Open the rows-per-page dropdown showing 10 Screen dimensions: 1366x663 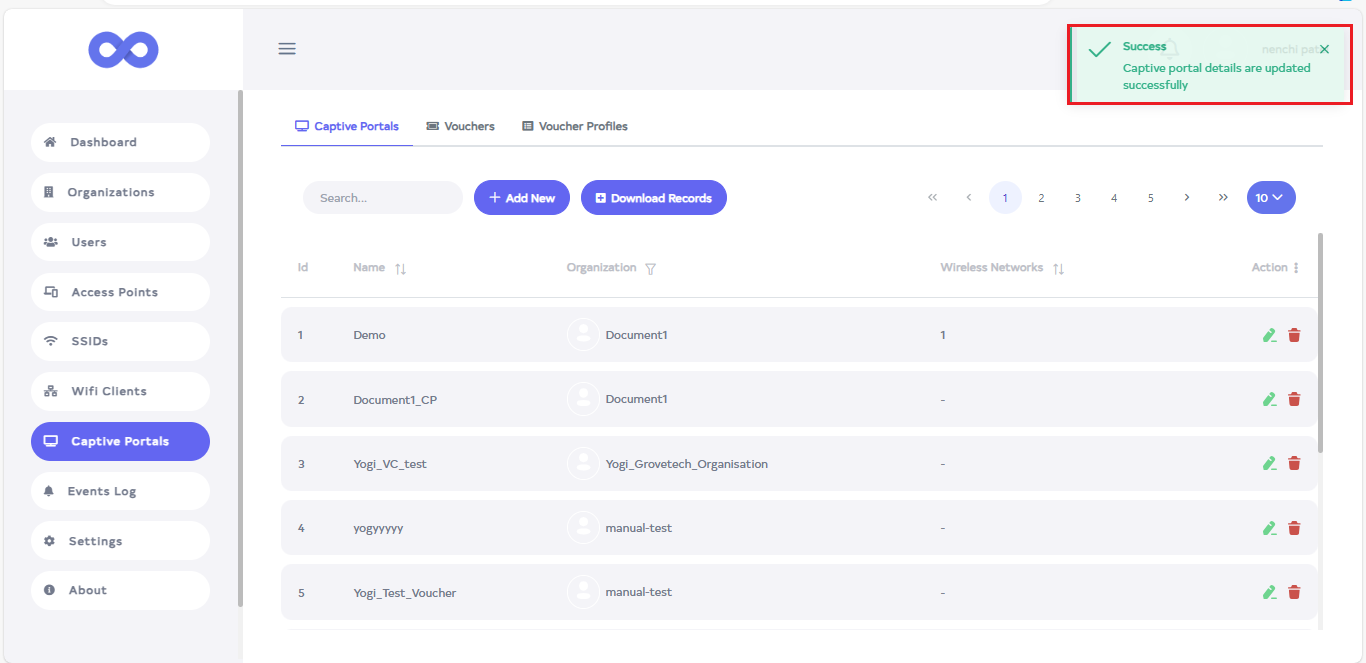(1271, 198)
